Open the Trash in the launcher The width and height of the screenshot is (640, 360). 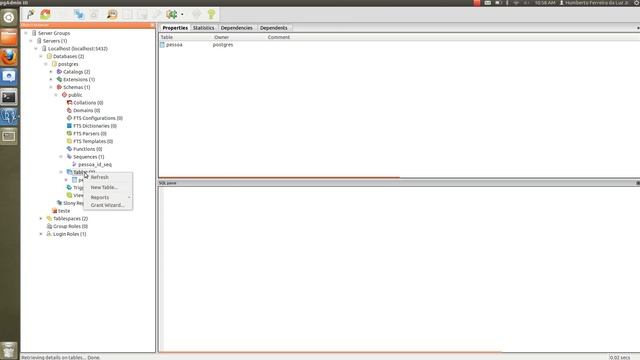click(9, 350)
